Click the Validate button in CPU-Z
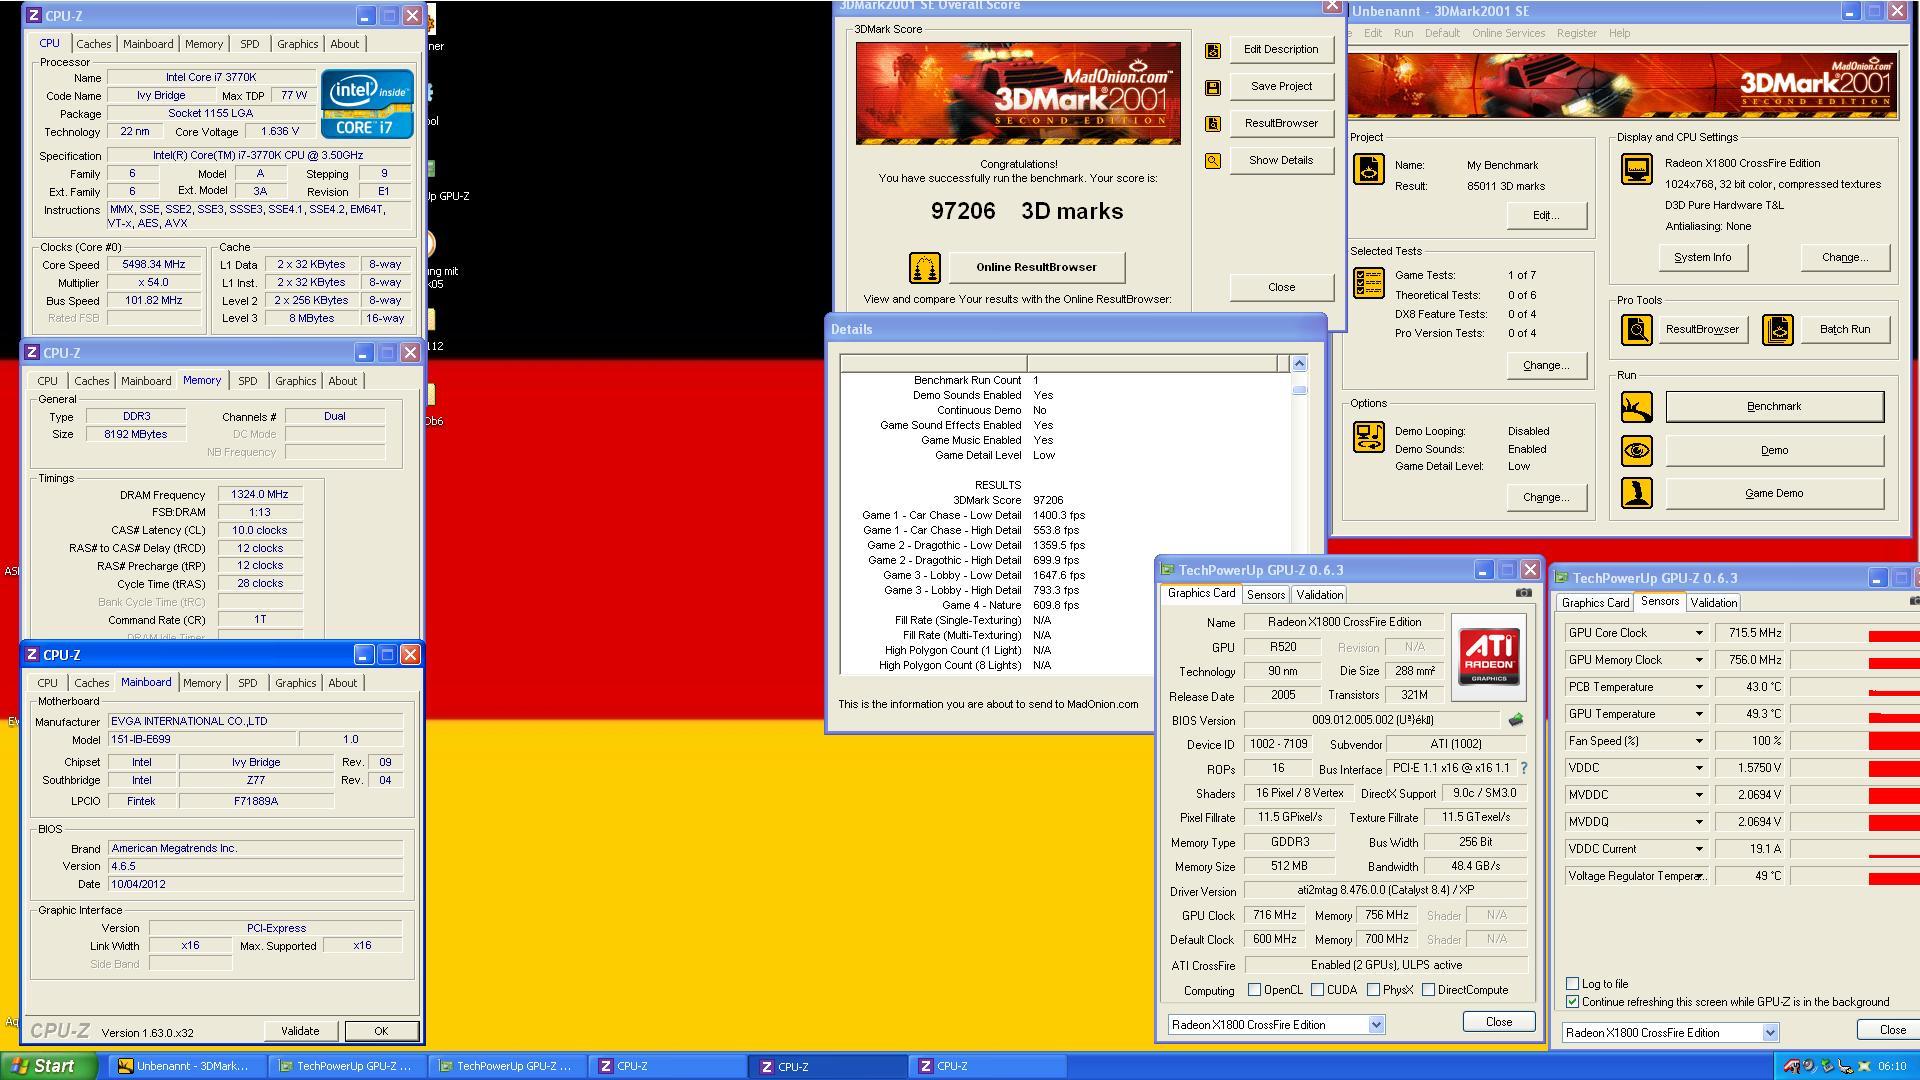 pos(300,1031)
